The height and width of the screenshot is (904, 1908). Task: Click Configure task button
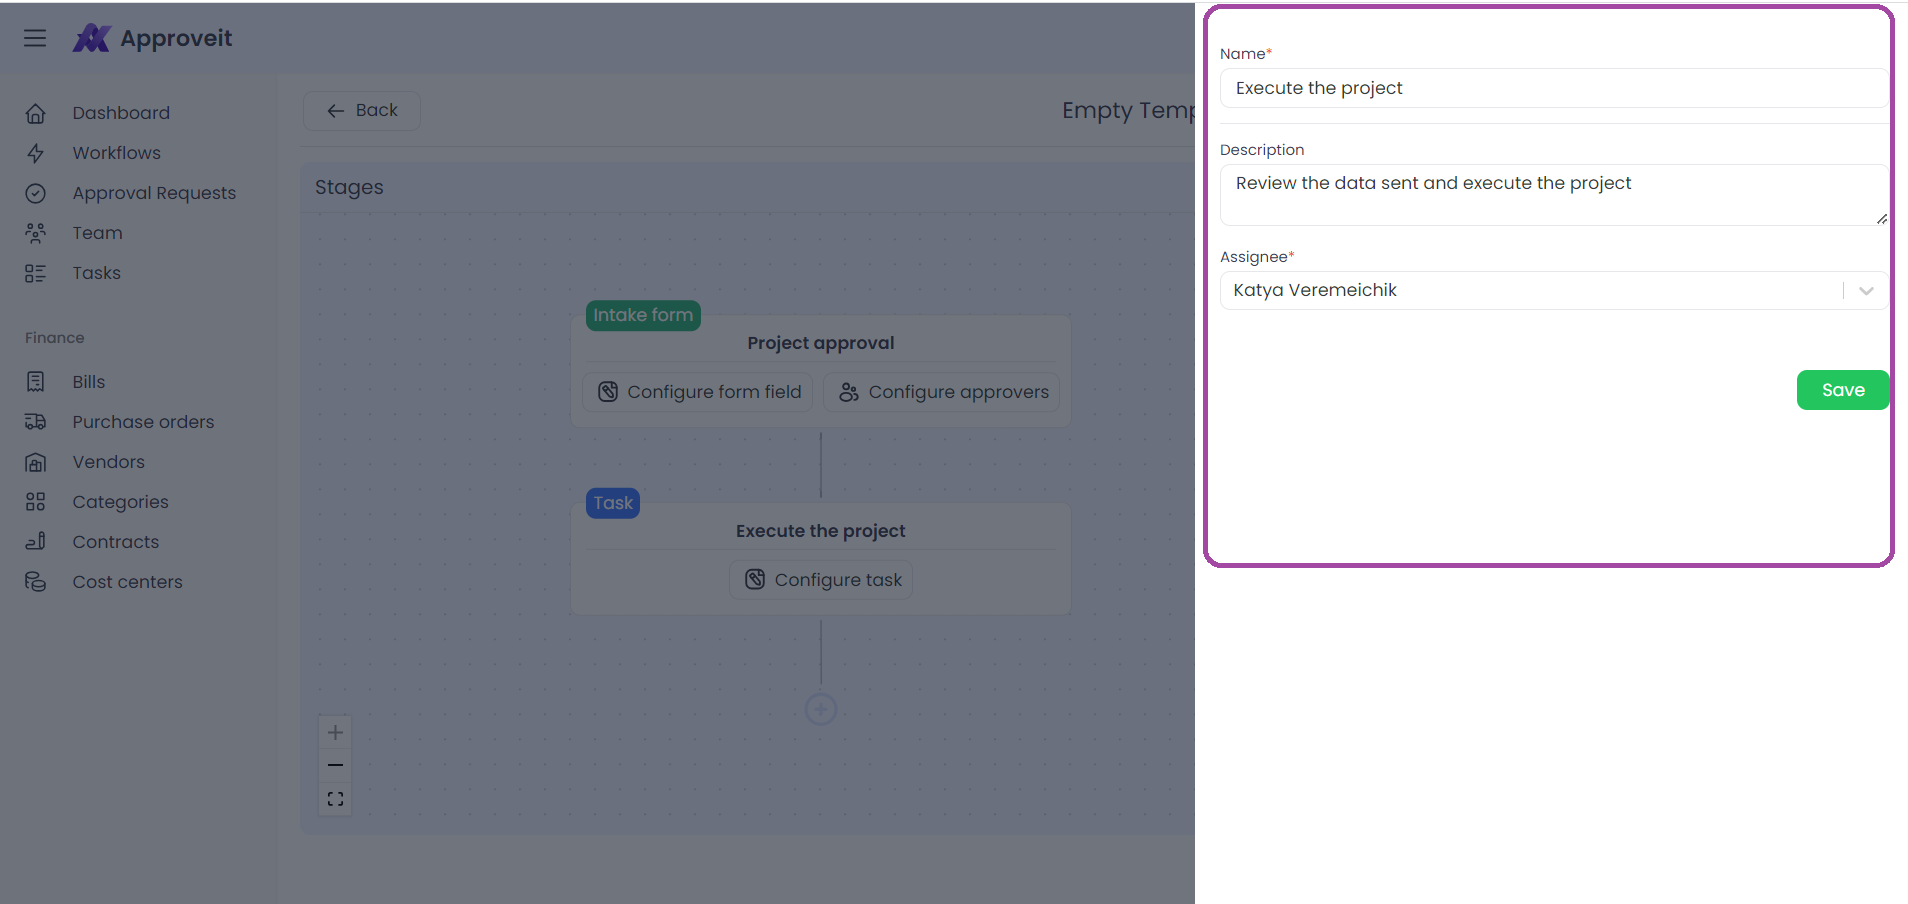[821, 580]
